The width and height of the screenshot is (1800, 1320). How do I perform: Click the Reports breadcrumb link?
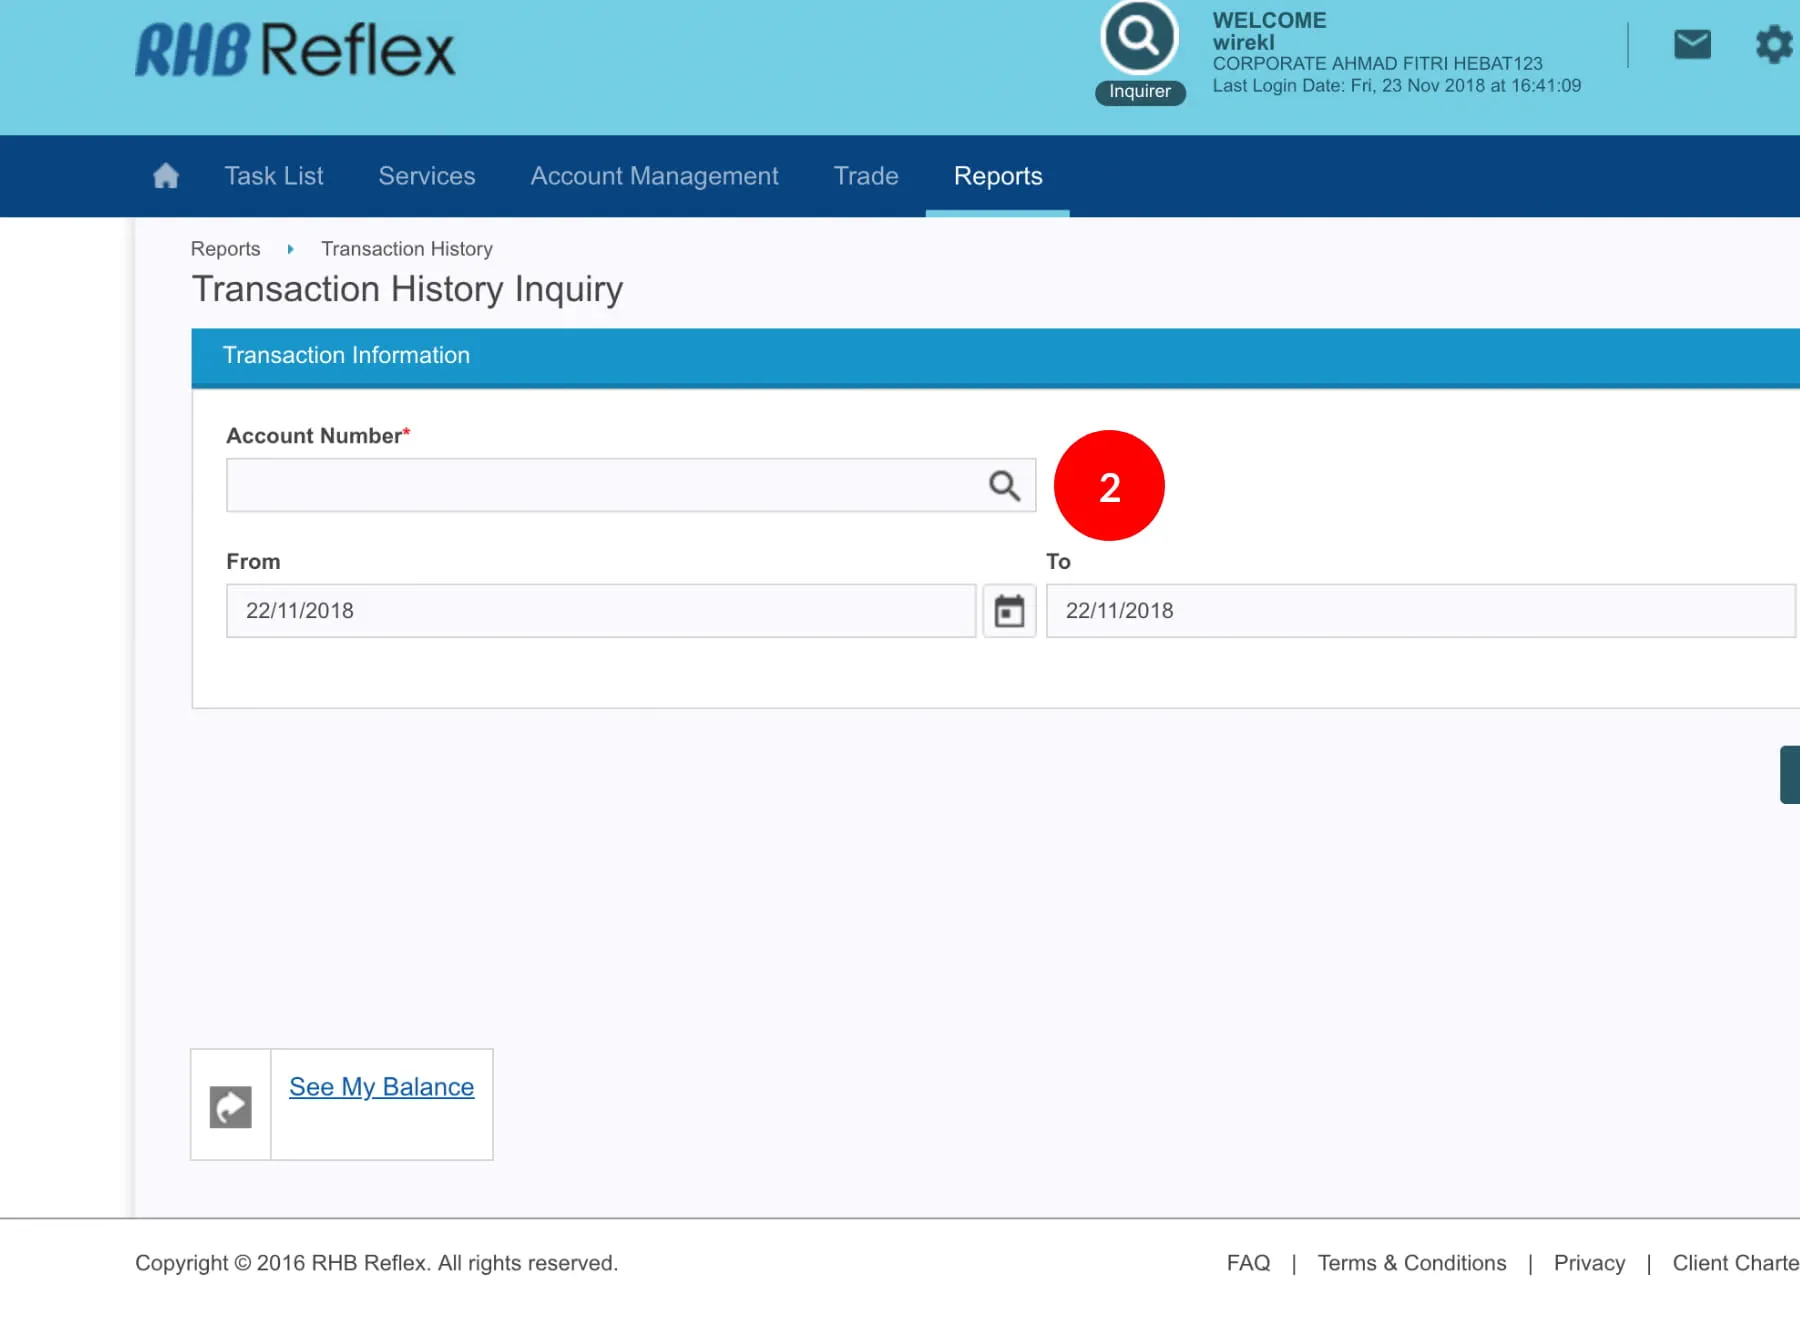225,249
